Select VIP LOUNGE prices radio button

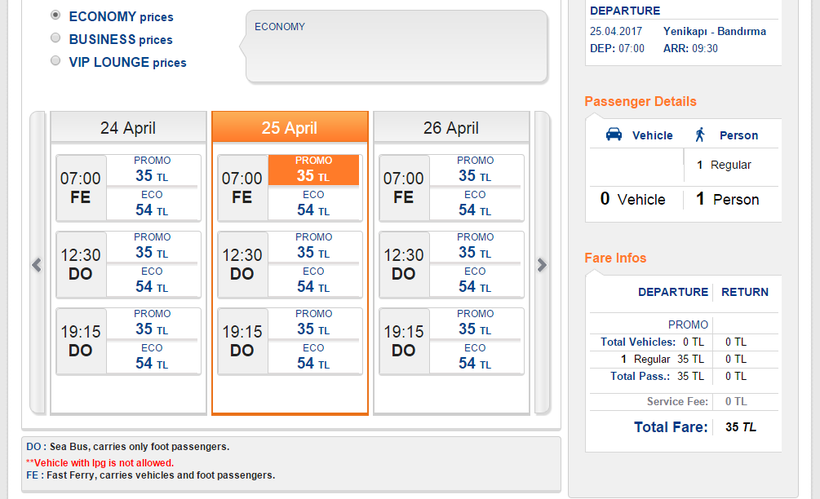point(55,61)
